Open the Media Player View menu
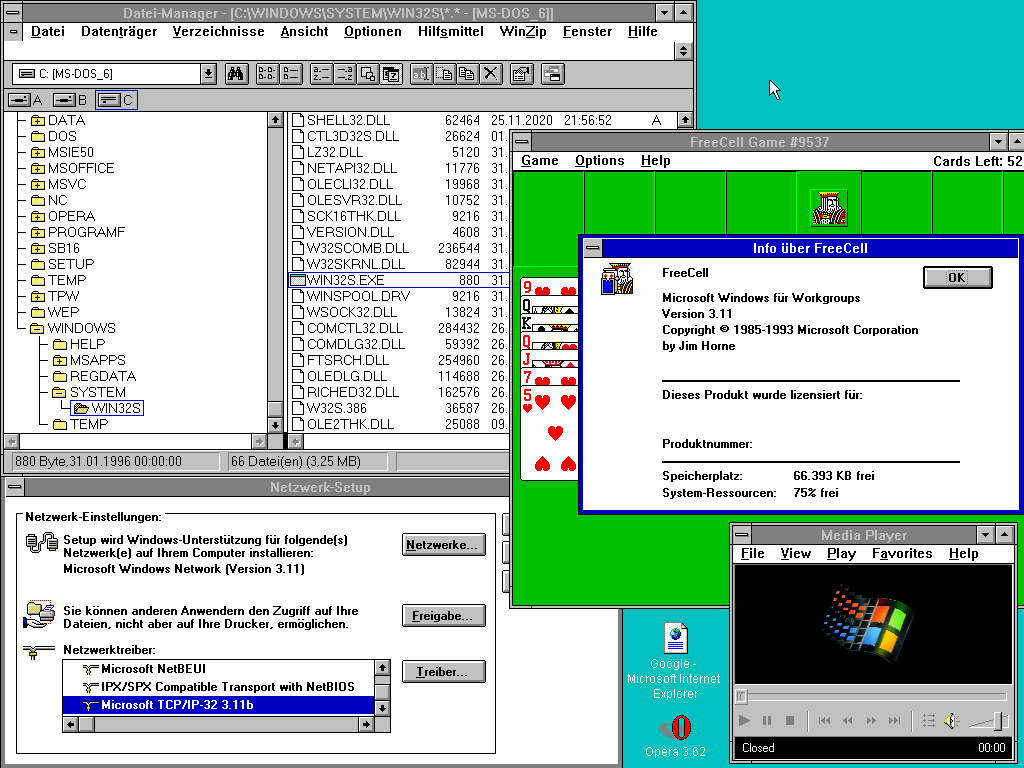This screenshot has width=1024, height=768. (795, 554)
